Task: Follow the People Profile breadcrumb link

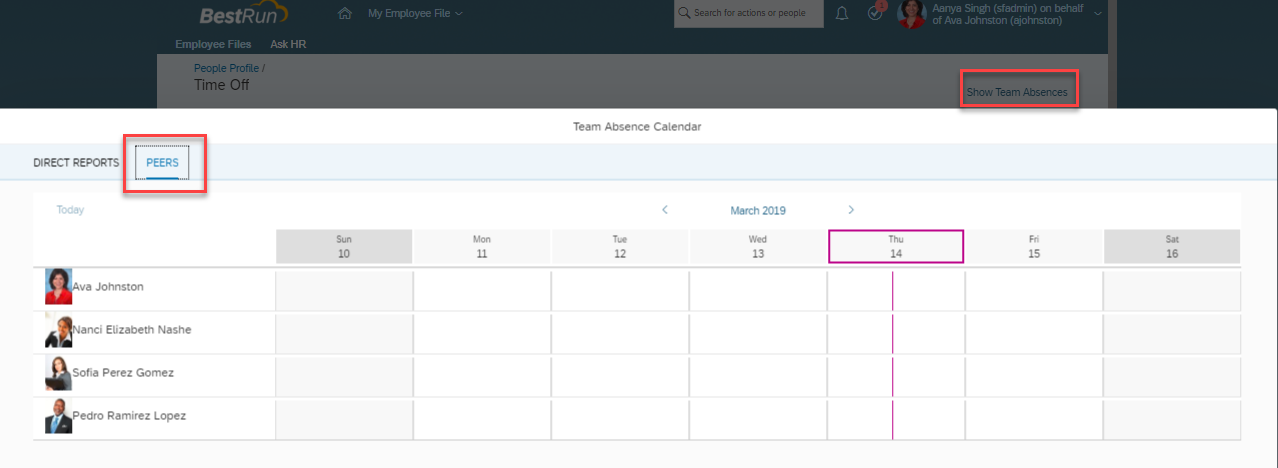Action: click(x=226, y=68)
